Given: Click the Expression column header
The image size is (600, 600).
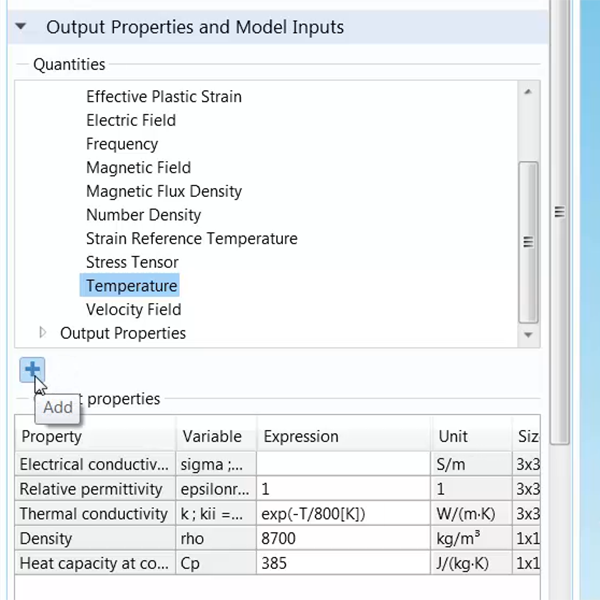Looking at the screenshot, I should point(300,437).
